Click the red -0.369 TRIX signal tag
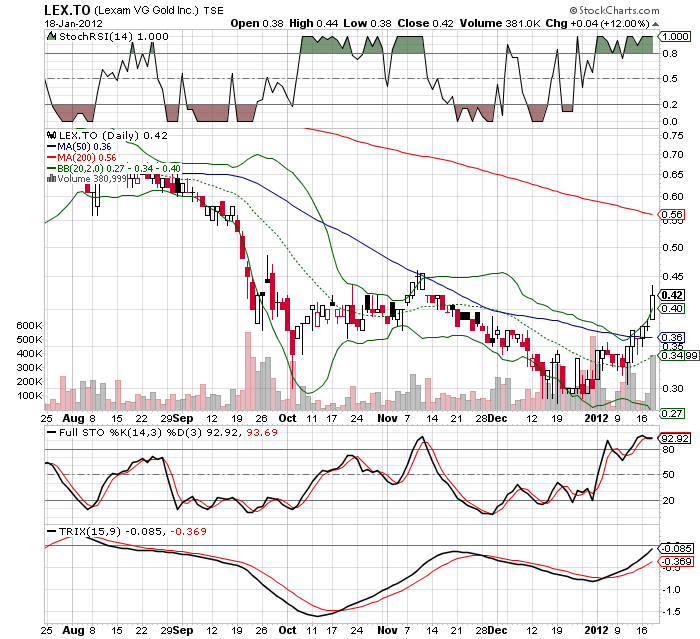Viewport: 700px width, 639px height. coord(677,562)
